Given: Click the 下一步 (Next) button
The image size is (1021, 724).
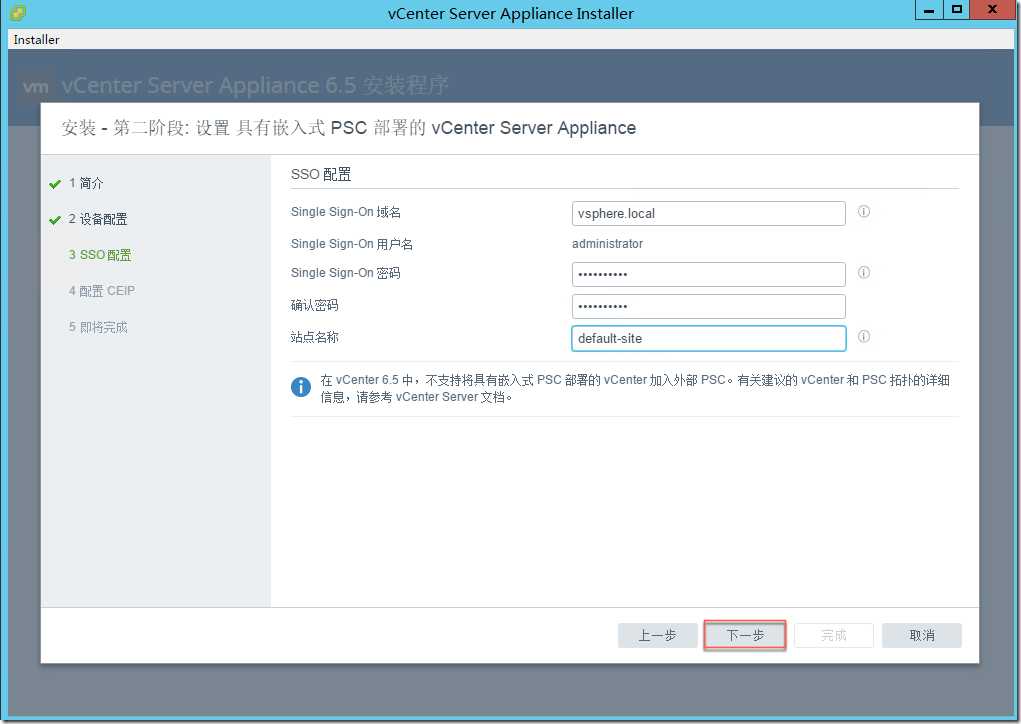Looking at the screenshot, I should pyautogui.click(x=745, y=635).
